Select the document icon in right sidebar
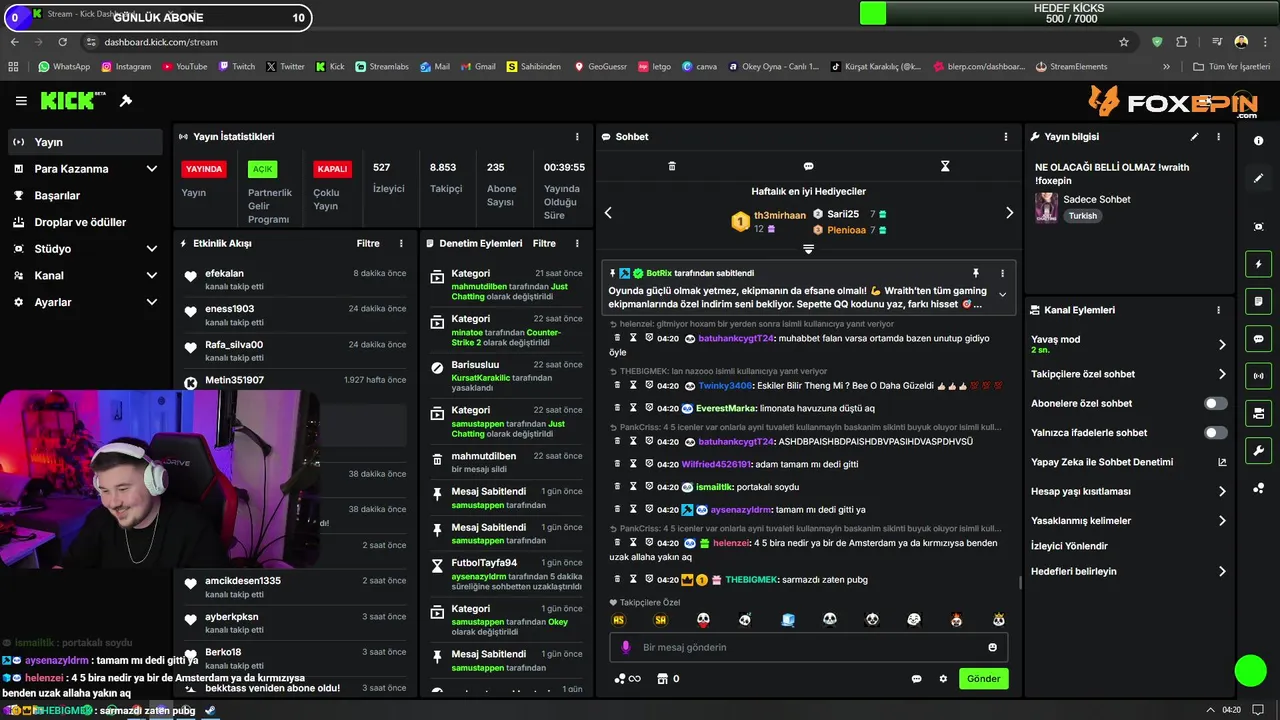 [x=1258, y=301]
